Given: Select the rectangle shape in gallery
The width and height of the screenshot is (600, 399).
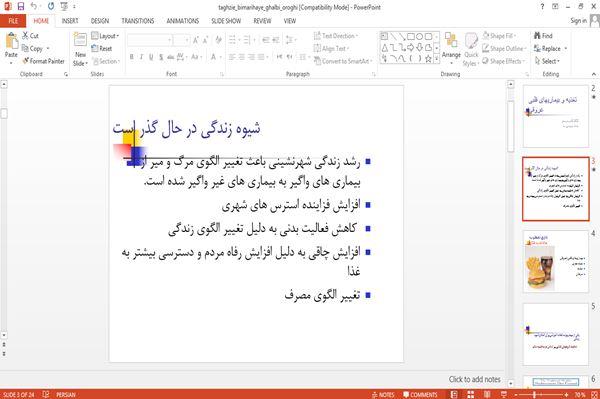Looking at the screenshot, I should tap(411, 37).
